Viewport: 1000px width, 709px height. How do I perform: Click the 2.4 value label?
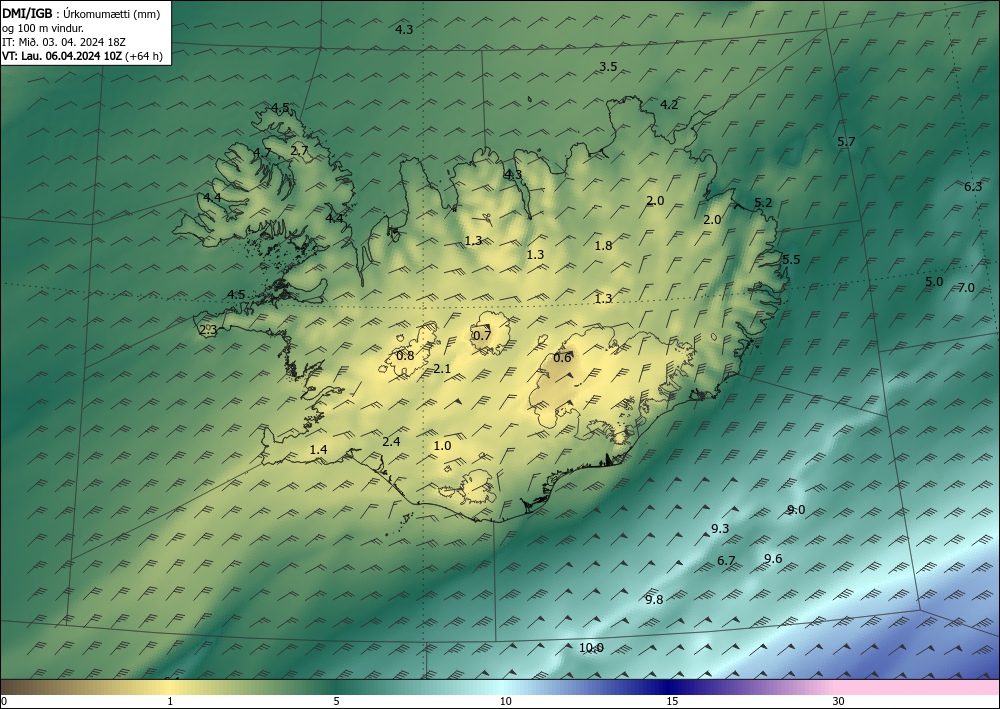click(x=391, y=441)
